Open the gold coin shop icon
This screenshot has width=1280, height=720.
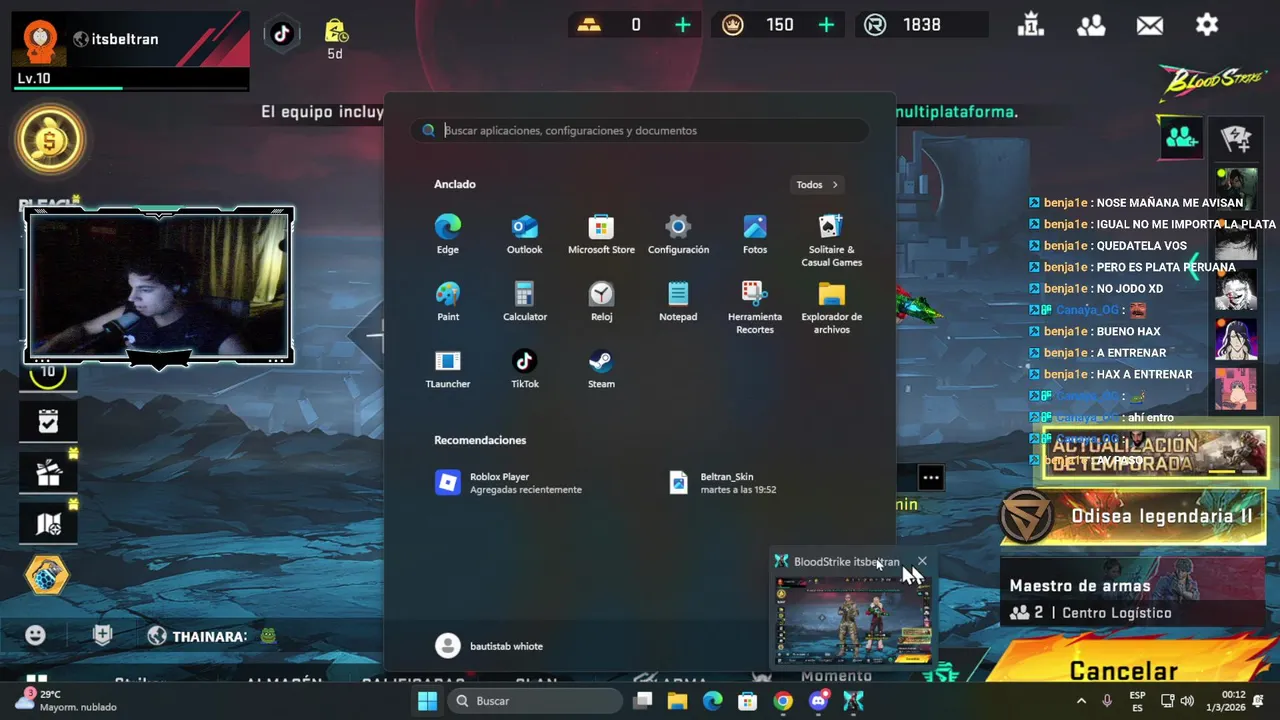(x=49, y=139)
